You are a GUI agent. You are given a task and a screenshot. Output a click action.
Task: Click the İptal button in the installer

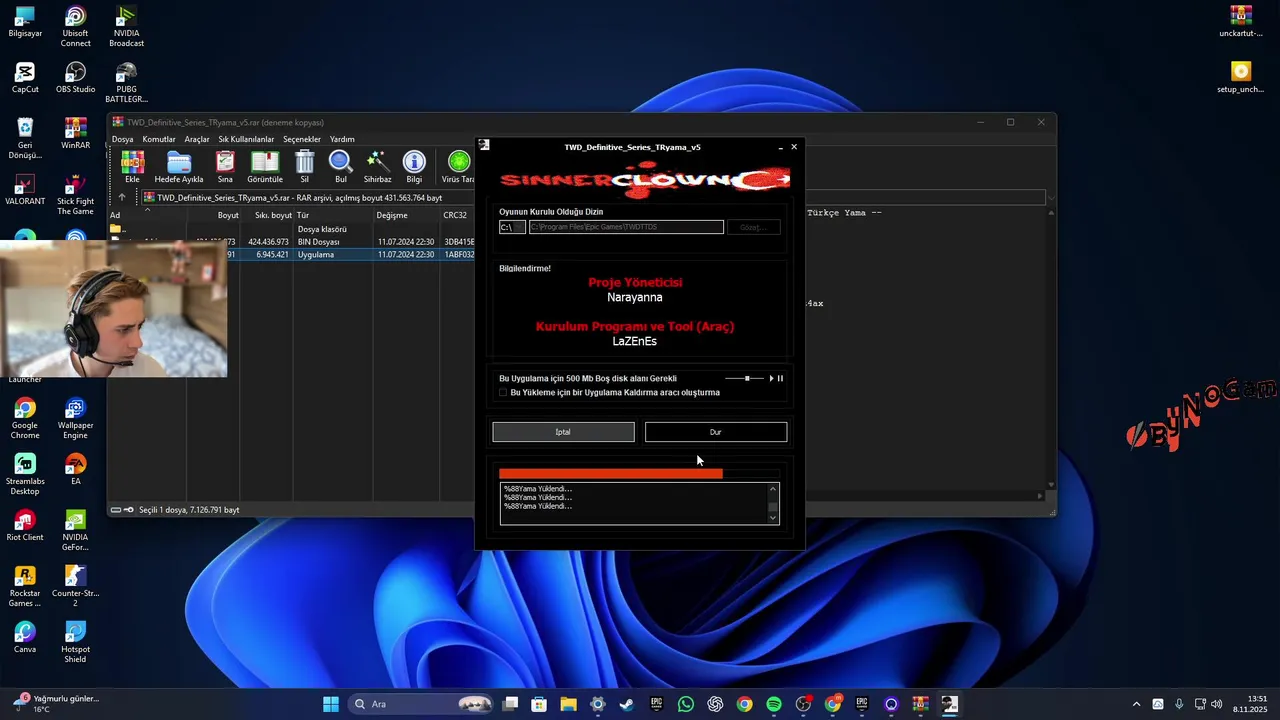tap(563, 432)
